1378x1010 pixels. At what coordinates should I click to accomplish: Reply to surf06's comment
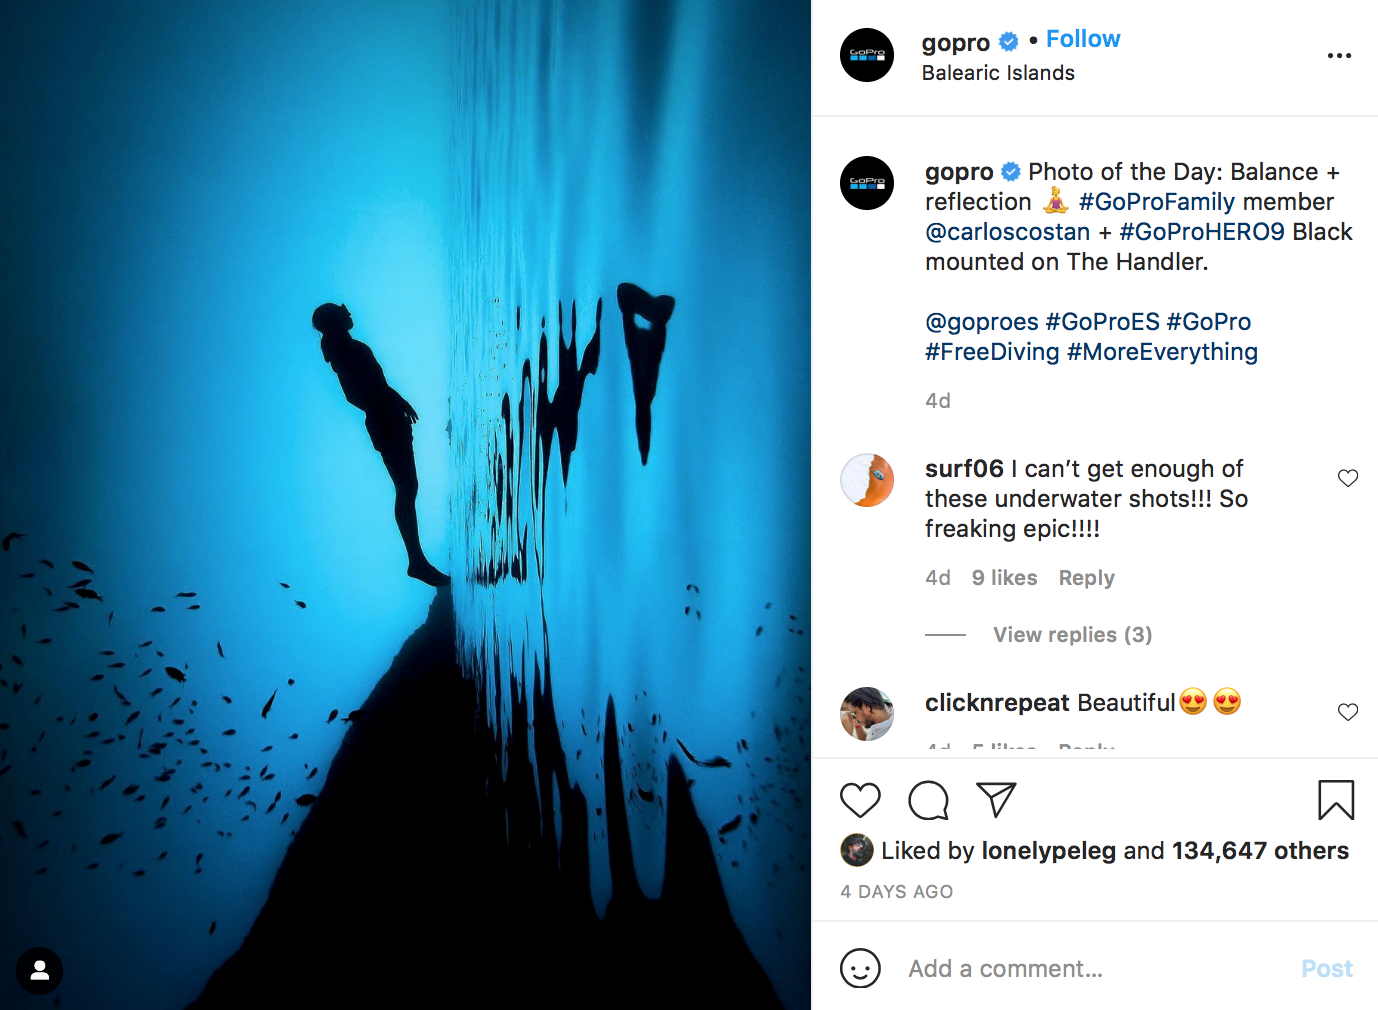[1086, 578]
